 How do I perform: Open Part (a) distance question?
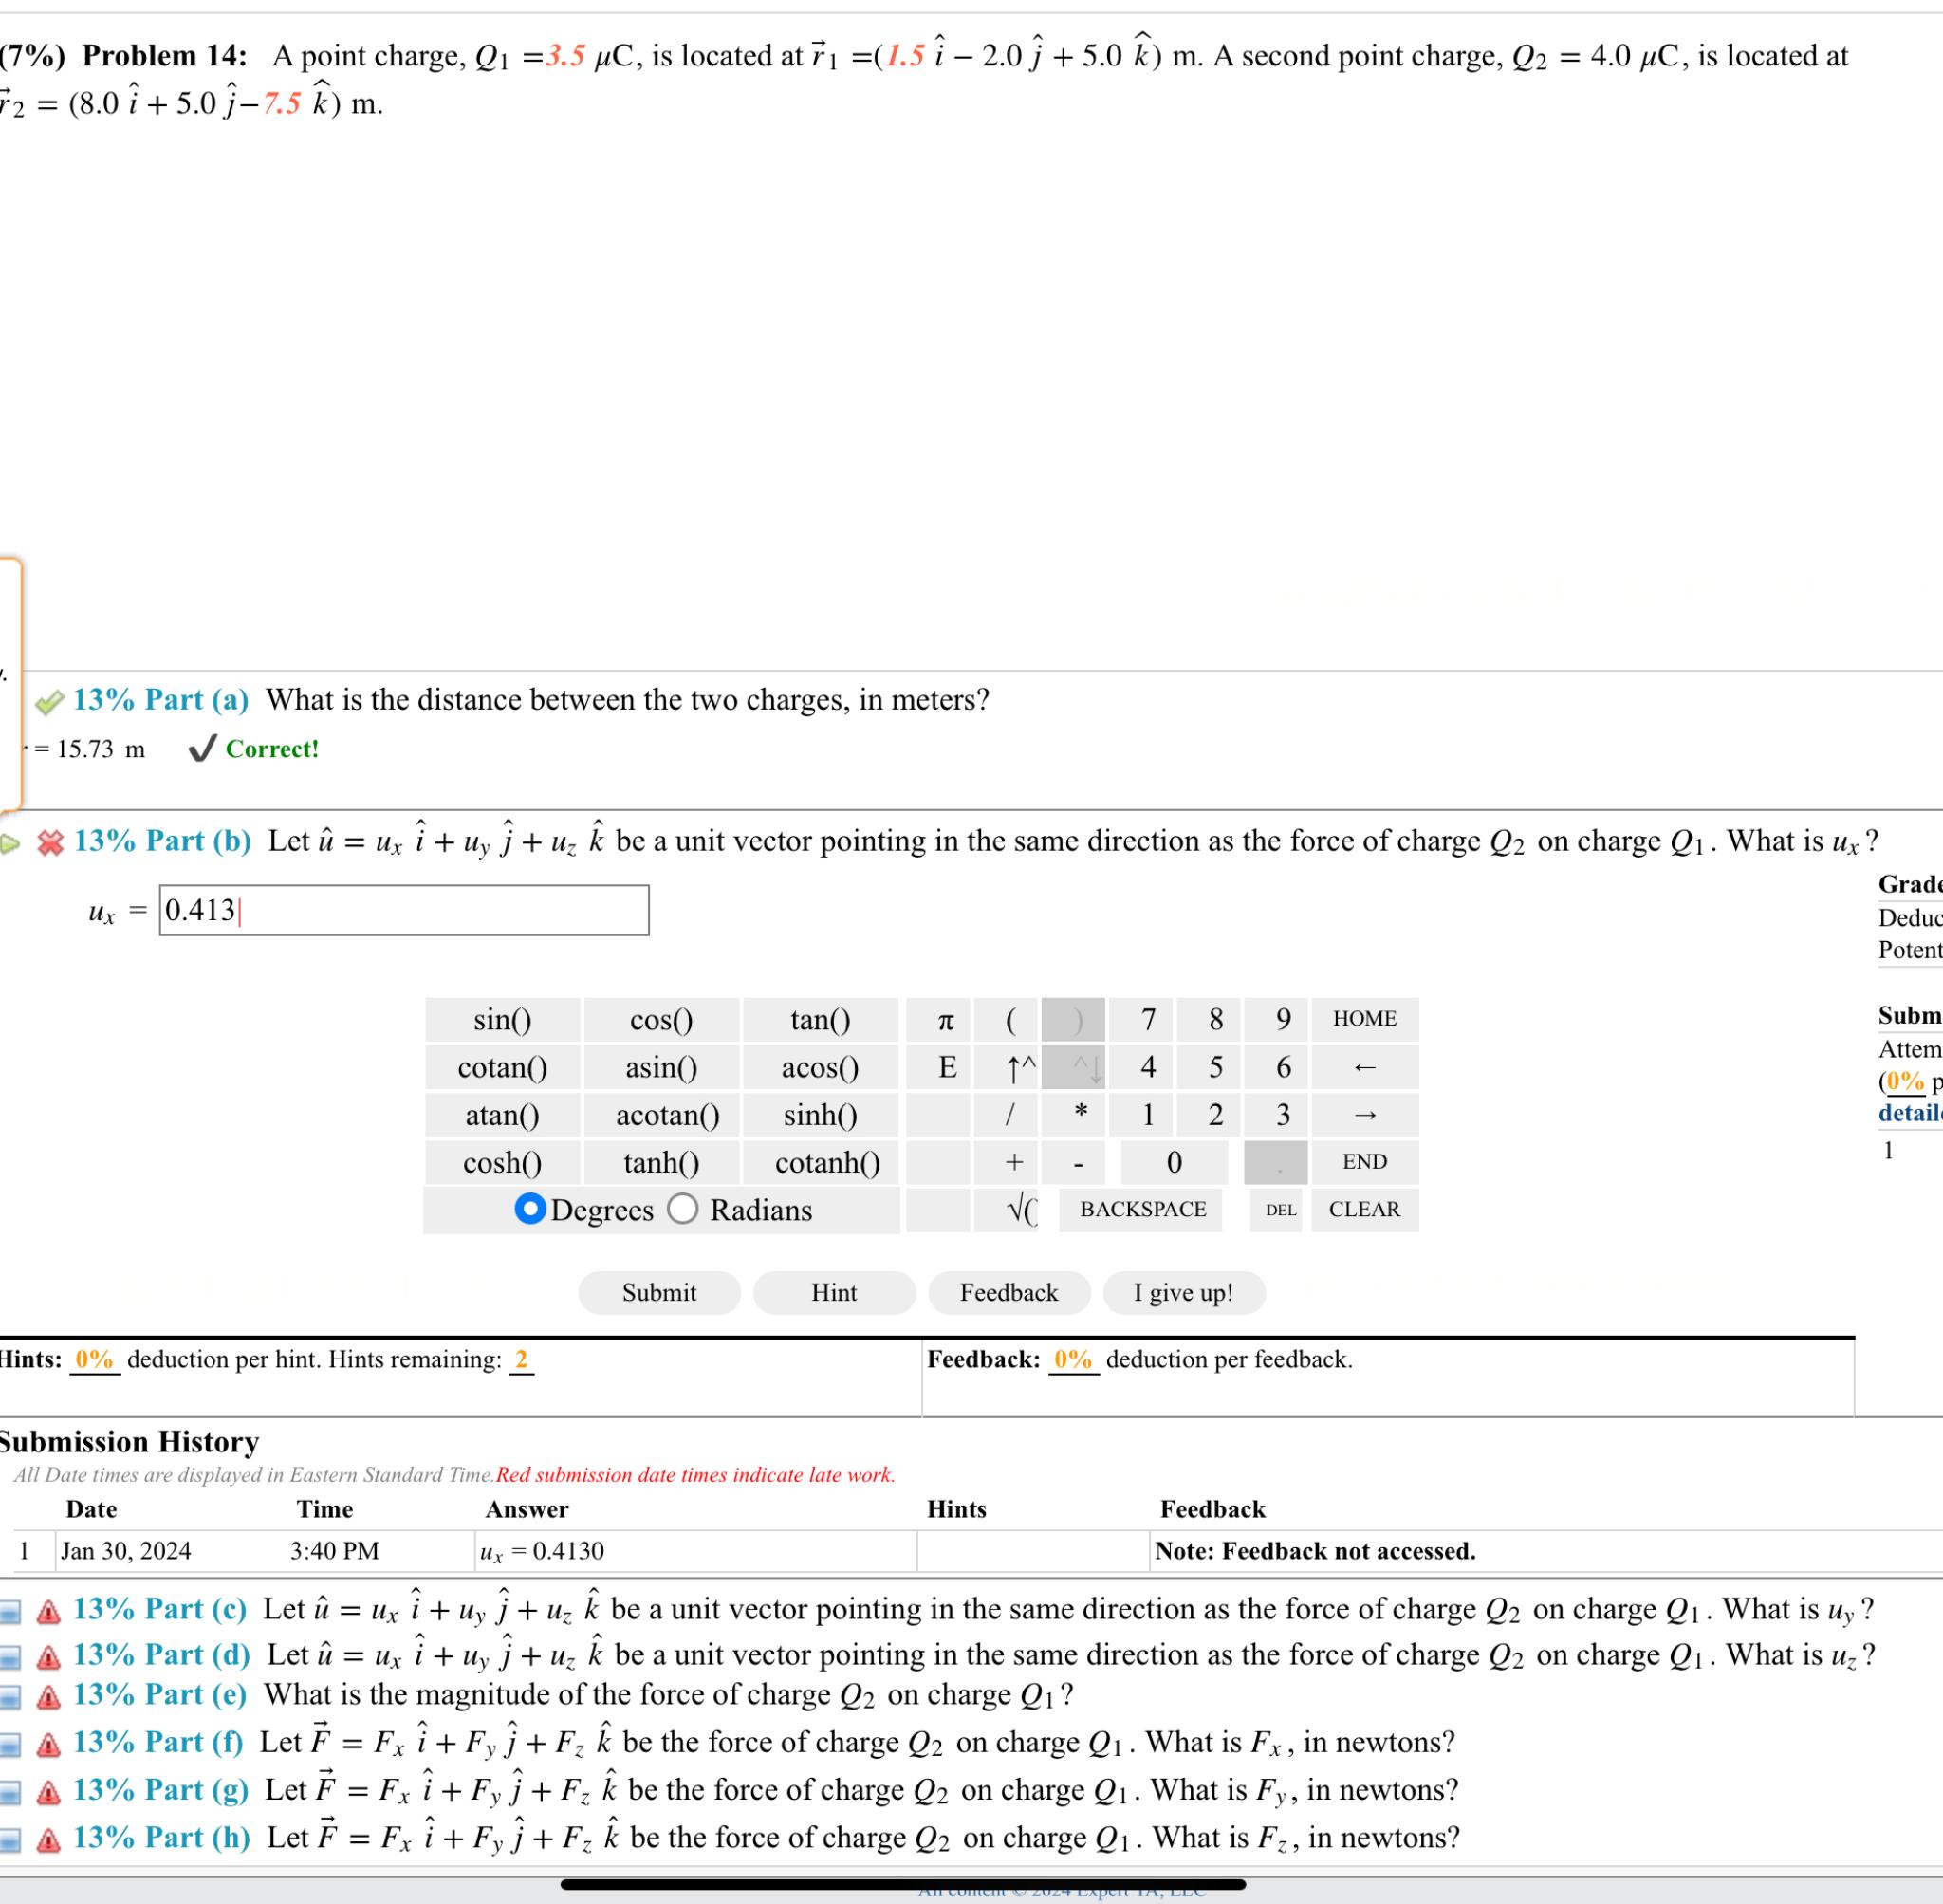(x=160, y=700)
